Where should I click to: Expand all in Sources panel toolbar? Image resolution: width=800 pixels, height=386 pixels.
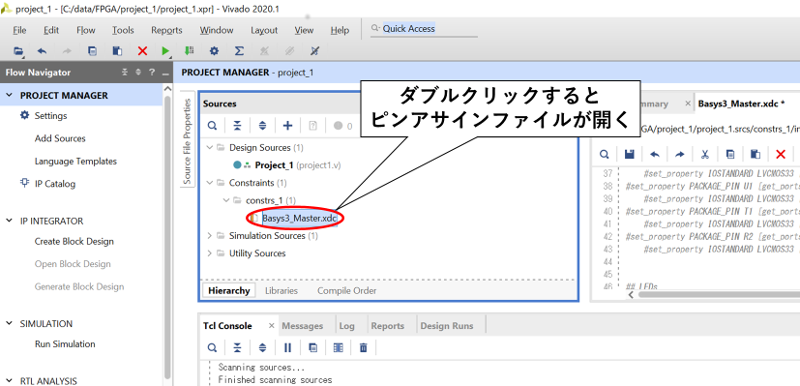262,125
